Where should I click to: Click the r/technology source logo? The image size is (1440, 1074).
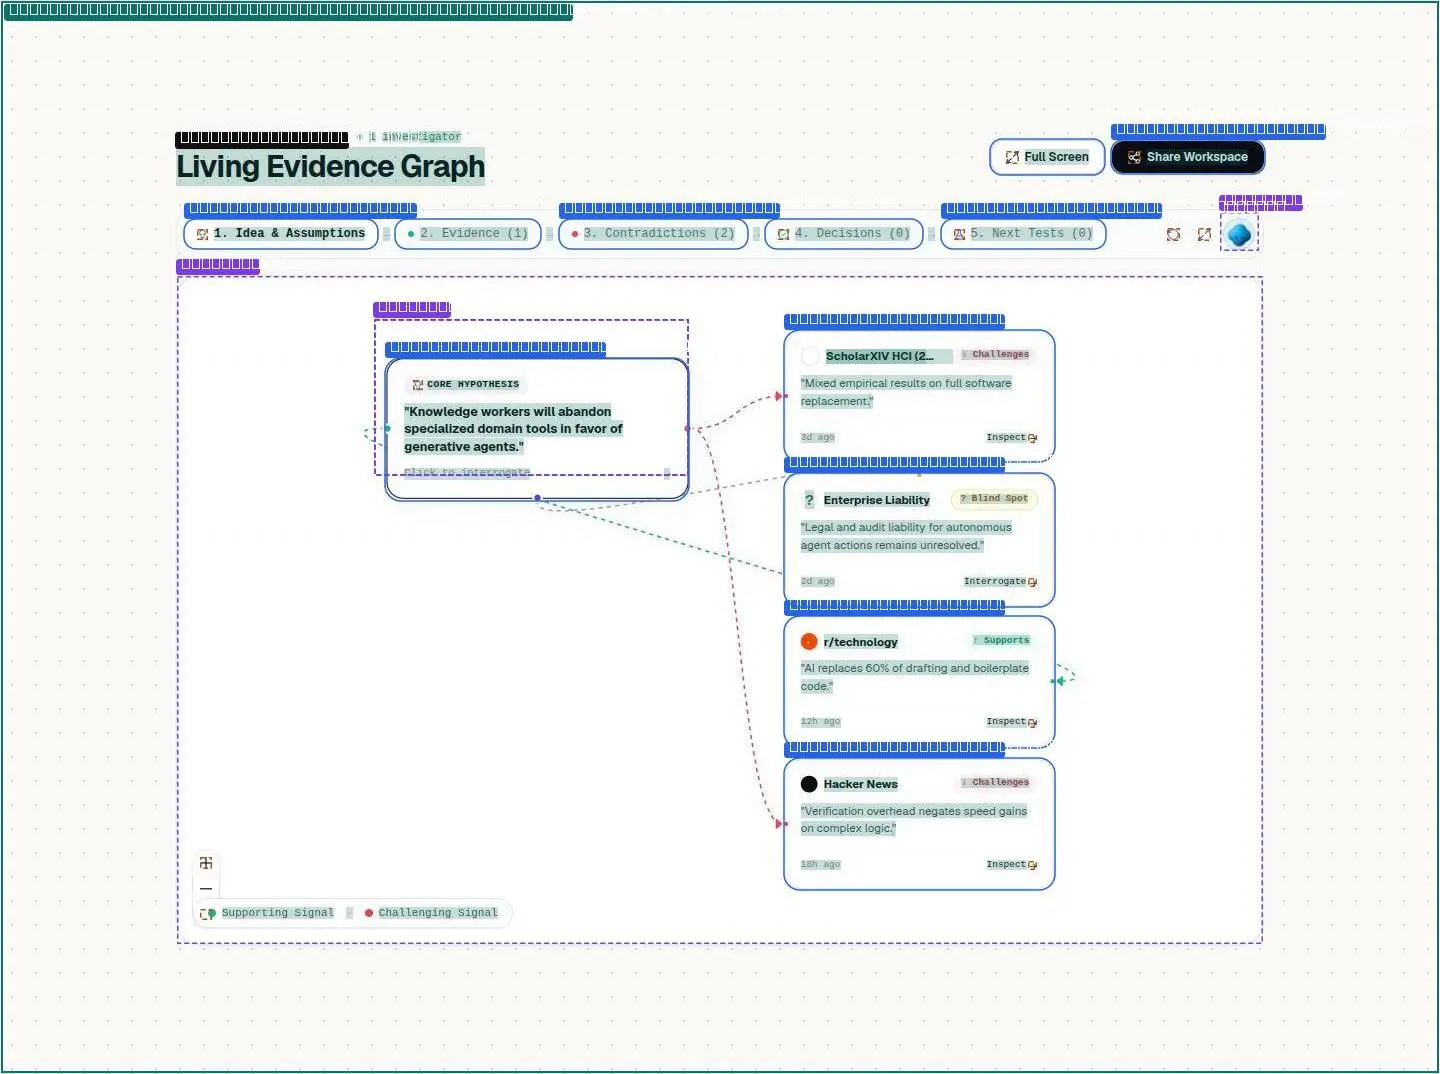tap(809, 642)
